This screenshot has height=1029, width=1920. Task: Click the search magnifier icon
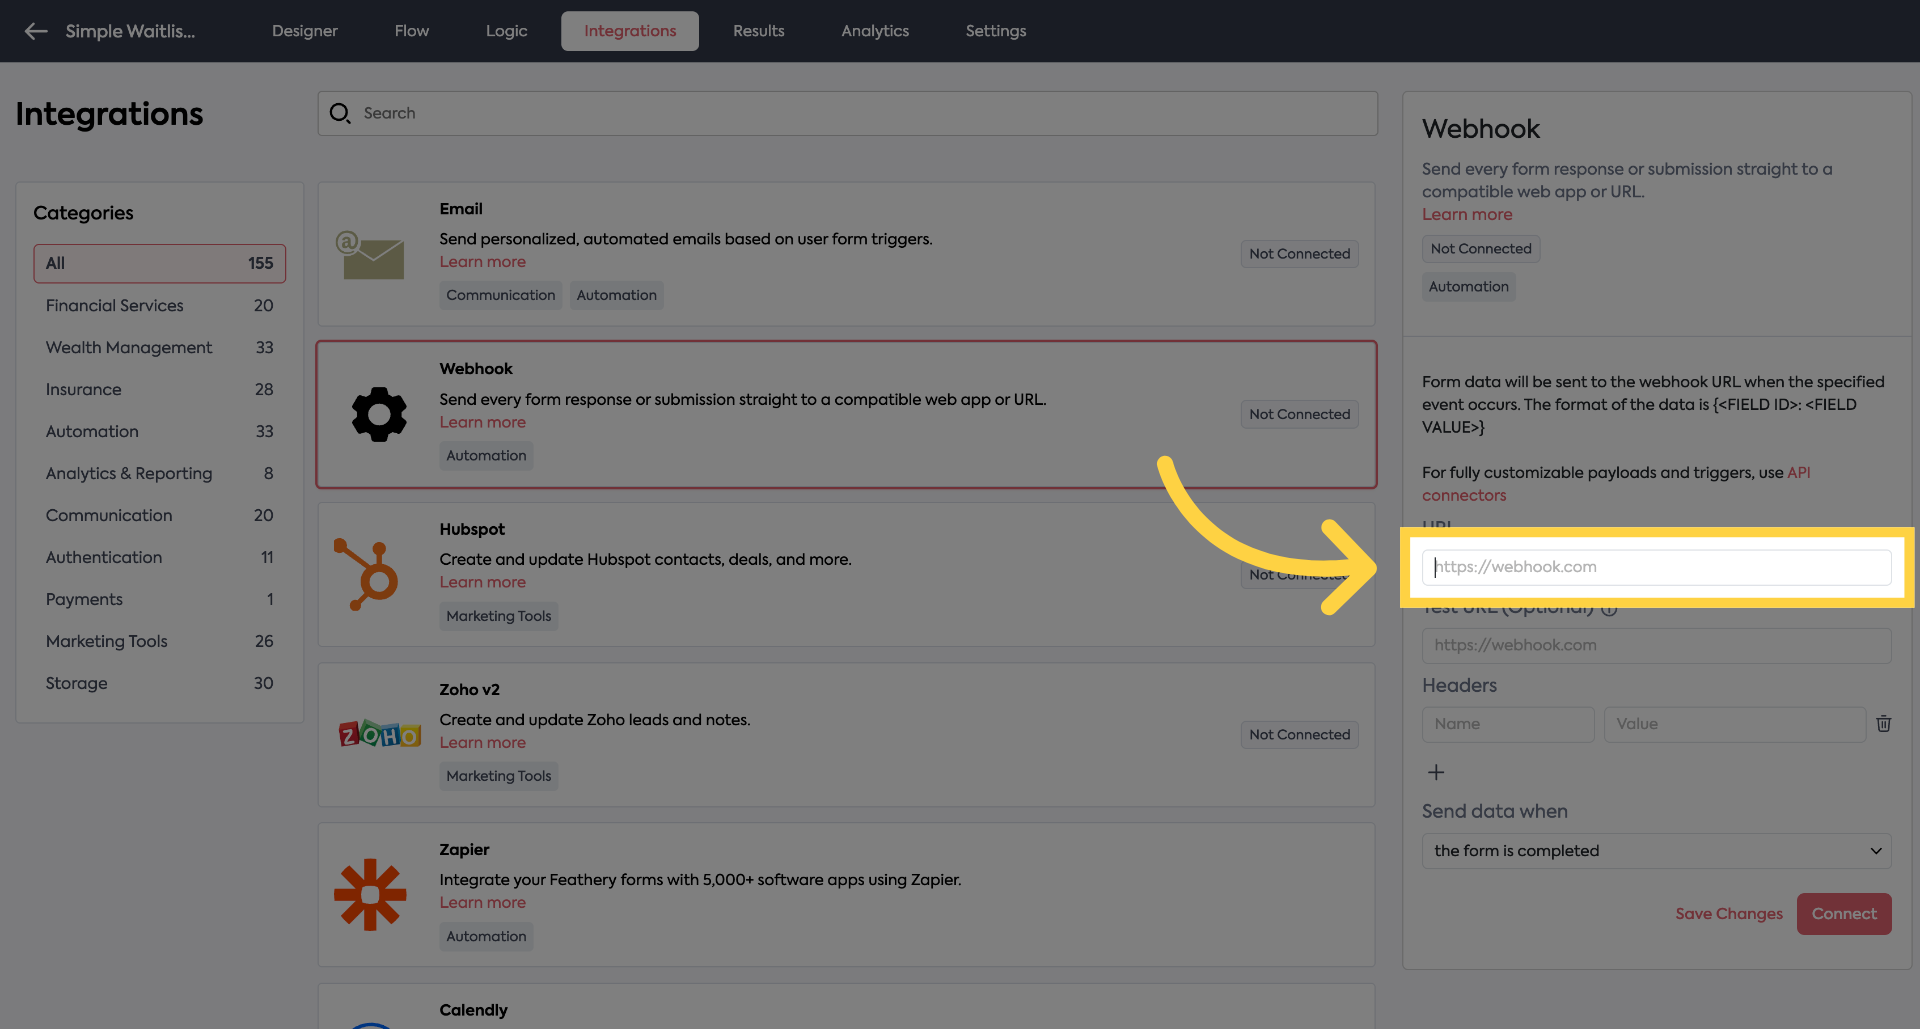pos(340,113)
